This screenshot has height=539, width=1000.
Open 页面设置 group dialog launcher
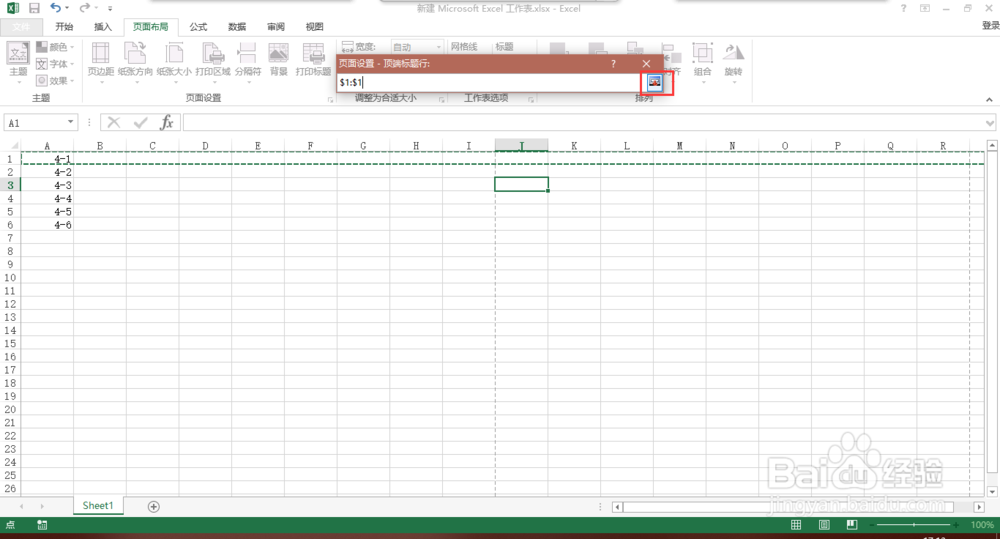(330, 100)
